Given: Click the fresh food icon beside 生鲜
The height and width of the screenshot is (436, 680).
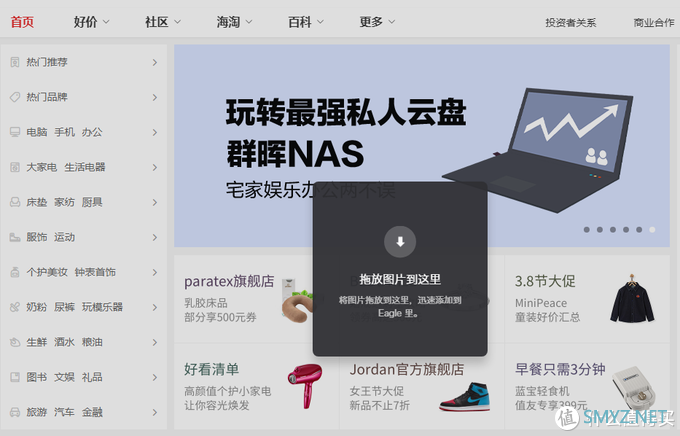Looking at the screenshot, I should click(x=15, y=342).
